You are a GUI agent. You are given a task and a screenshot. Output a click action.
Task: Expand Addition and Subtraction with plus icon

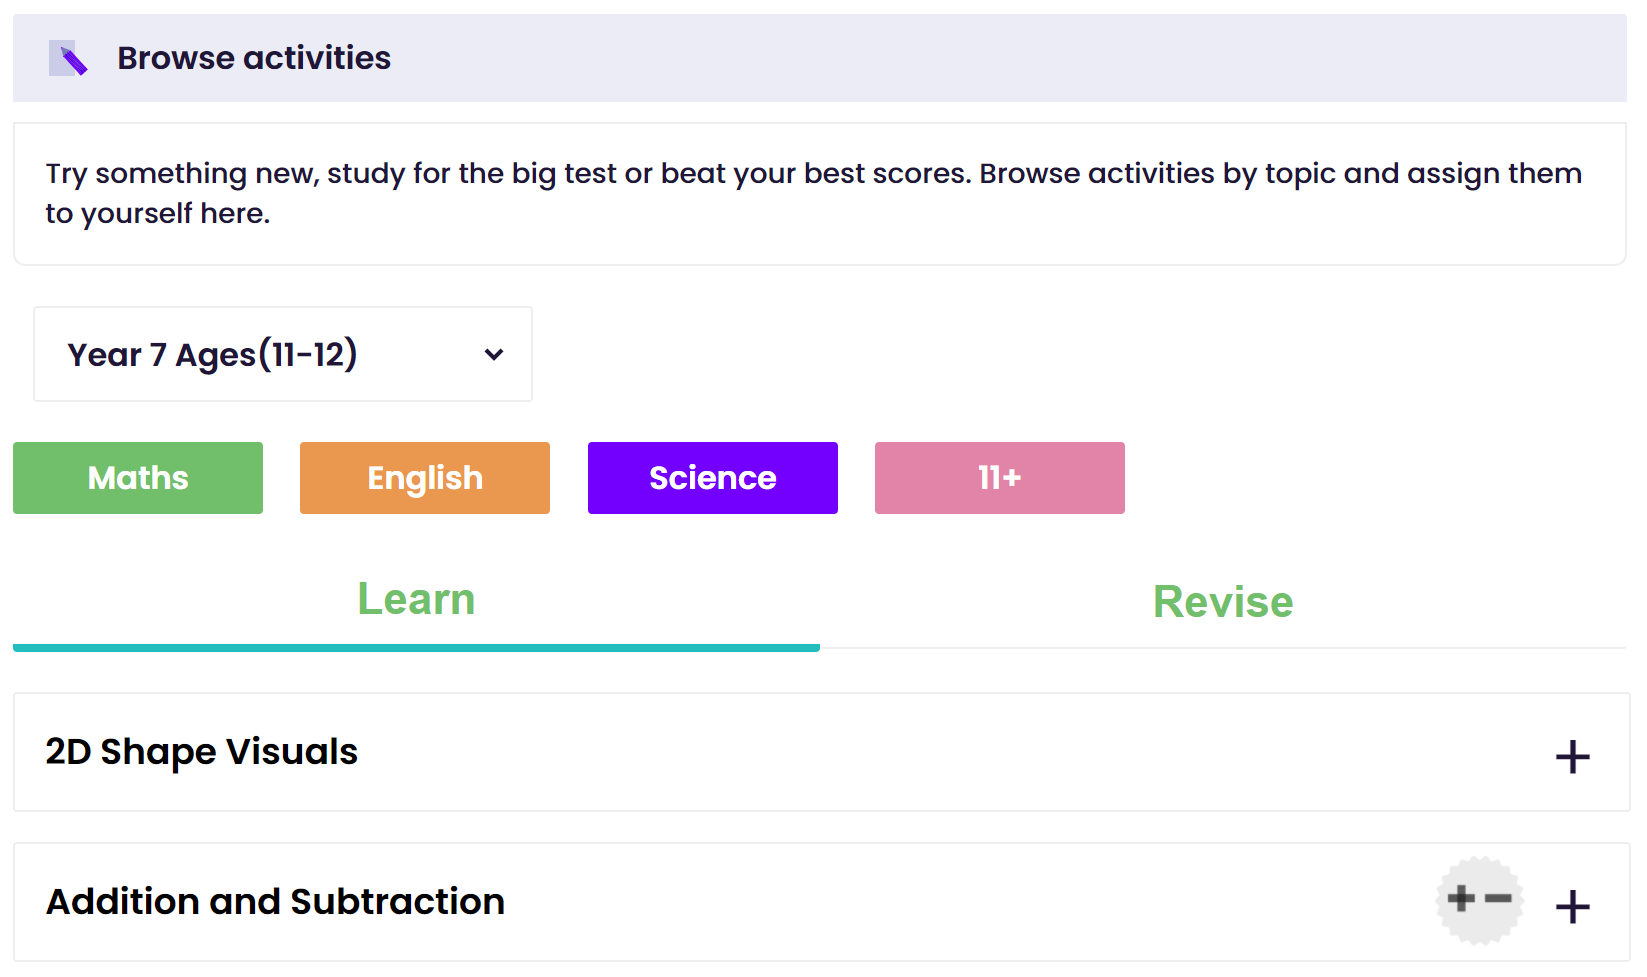pyautogui.click(x=1573, y=907)
